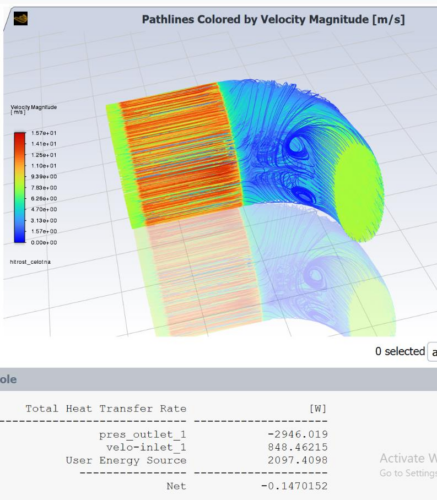Click the 'Pathlines Colored by Velocity Magnitude' title

pyautogui.click(x=273, y=19)
